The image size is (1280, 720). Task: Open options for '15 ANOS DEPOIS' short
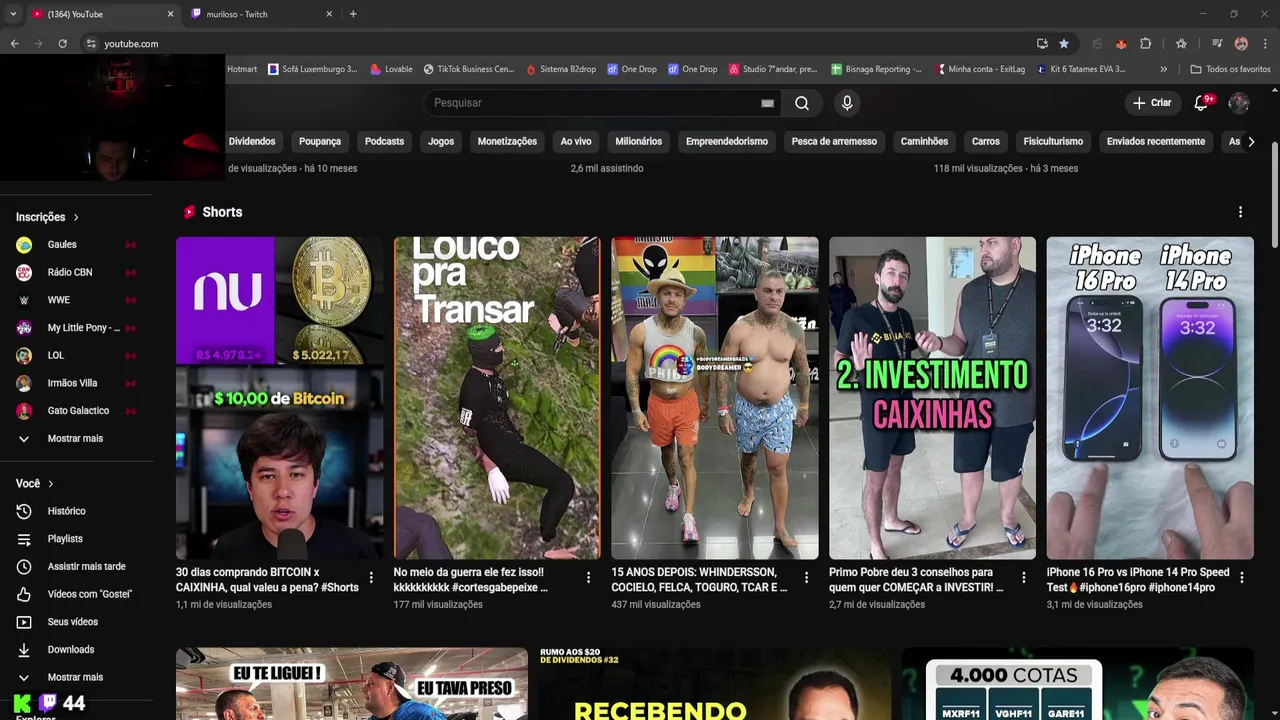coord(806,578)
